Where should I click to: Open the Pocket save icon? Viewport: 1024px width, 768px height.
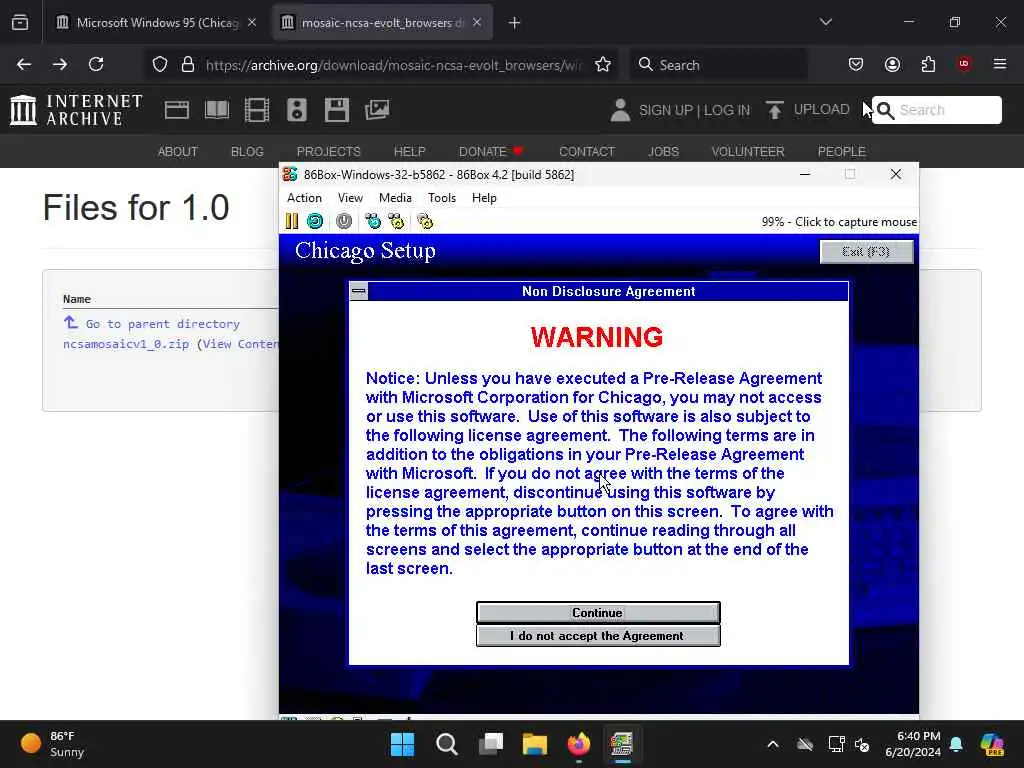tap(856, 64)
